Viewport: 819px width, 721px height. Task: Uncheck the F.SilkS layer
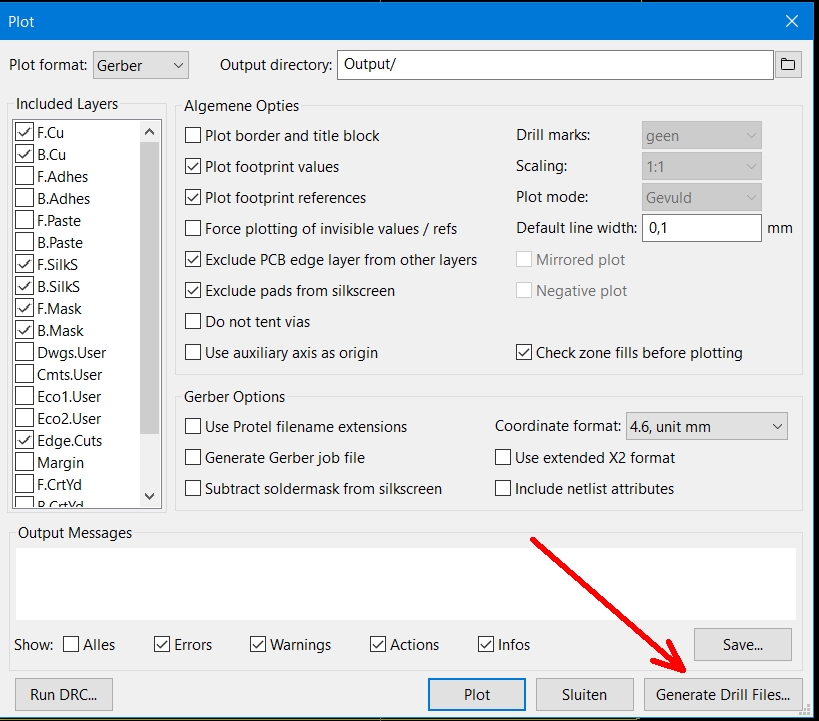click(25, 264)
